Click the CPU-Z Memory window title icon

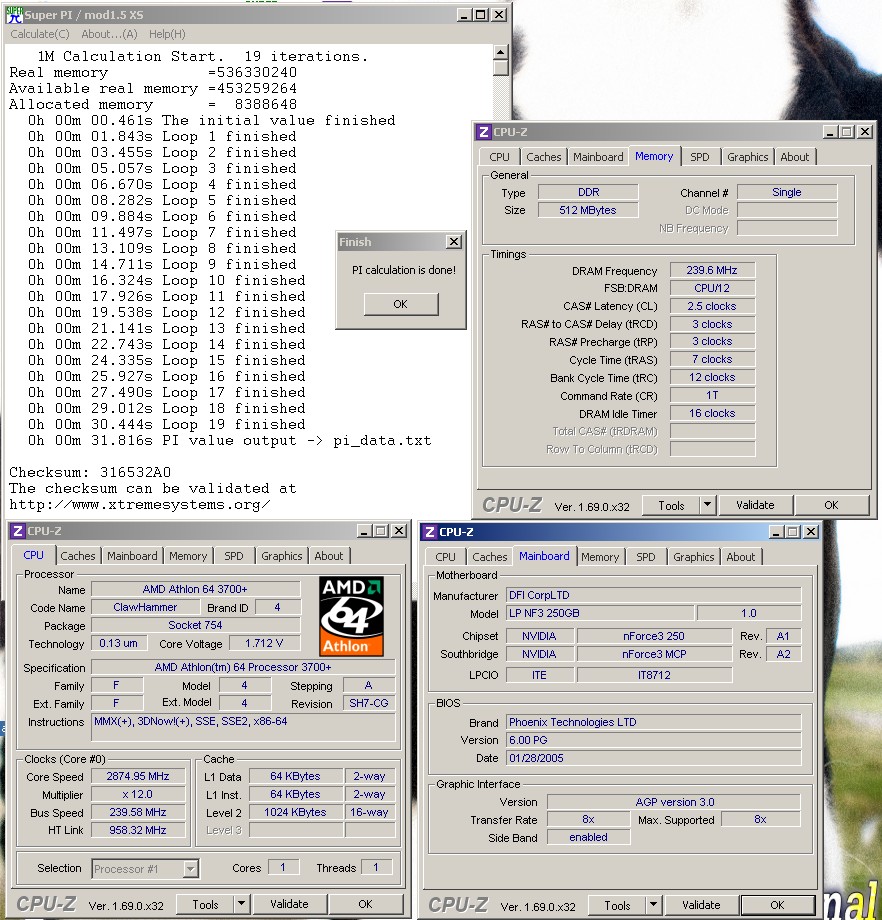tap(484, 132)
